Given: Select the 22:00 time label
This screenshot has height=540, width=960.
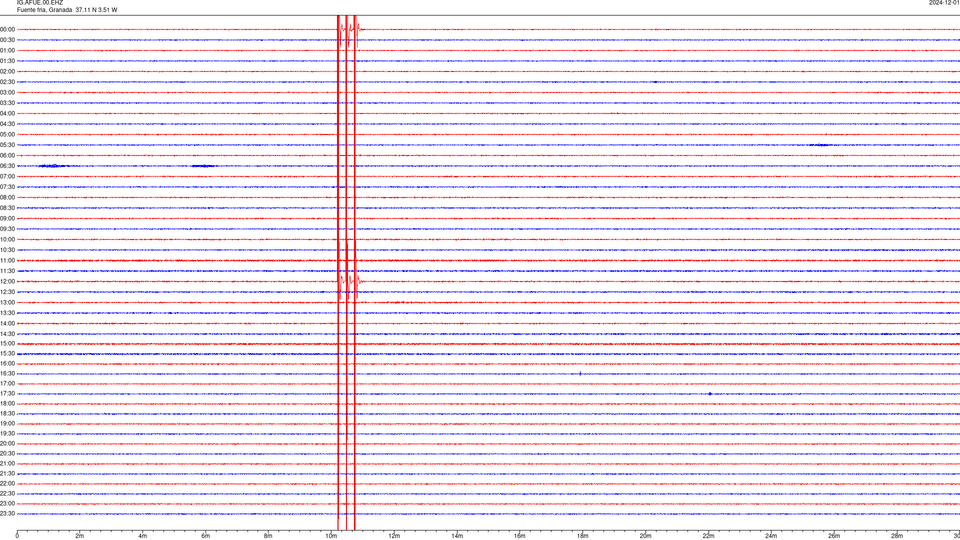Looking at the screenshot, I should coord(7,484).
